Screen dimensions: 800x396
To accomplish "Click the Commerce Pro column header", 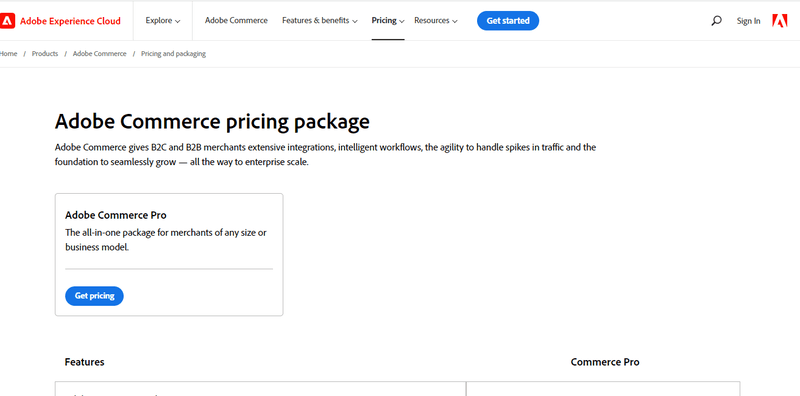I will point(605,362).
